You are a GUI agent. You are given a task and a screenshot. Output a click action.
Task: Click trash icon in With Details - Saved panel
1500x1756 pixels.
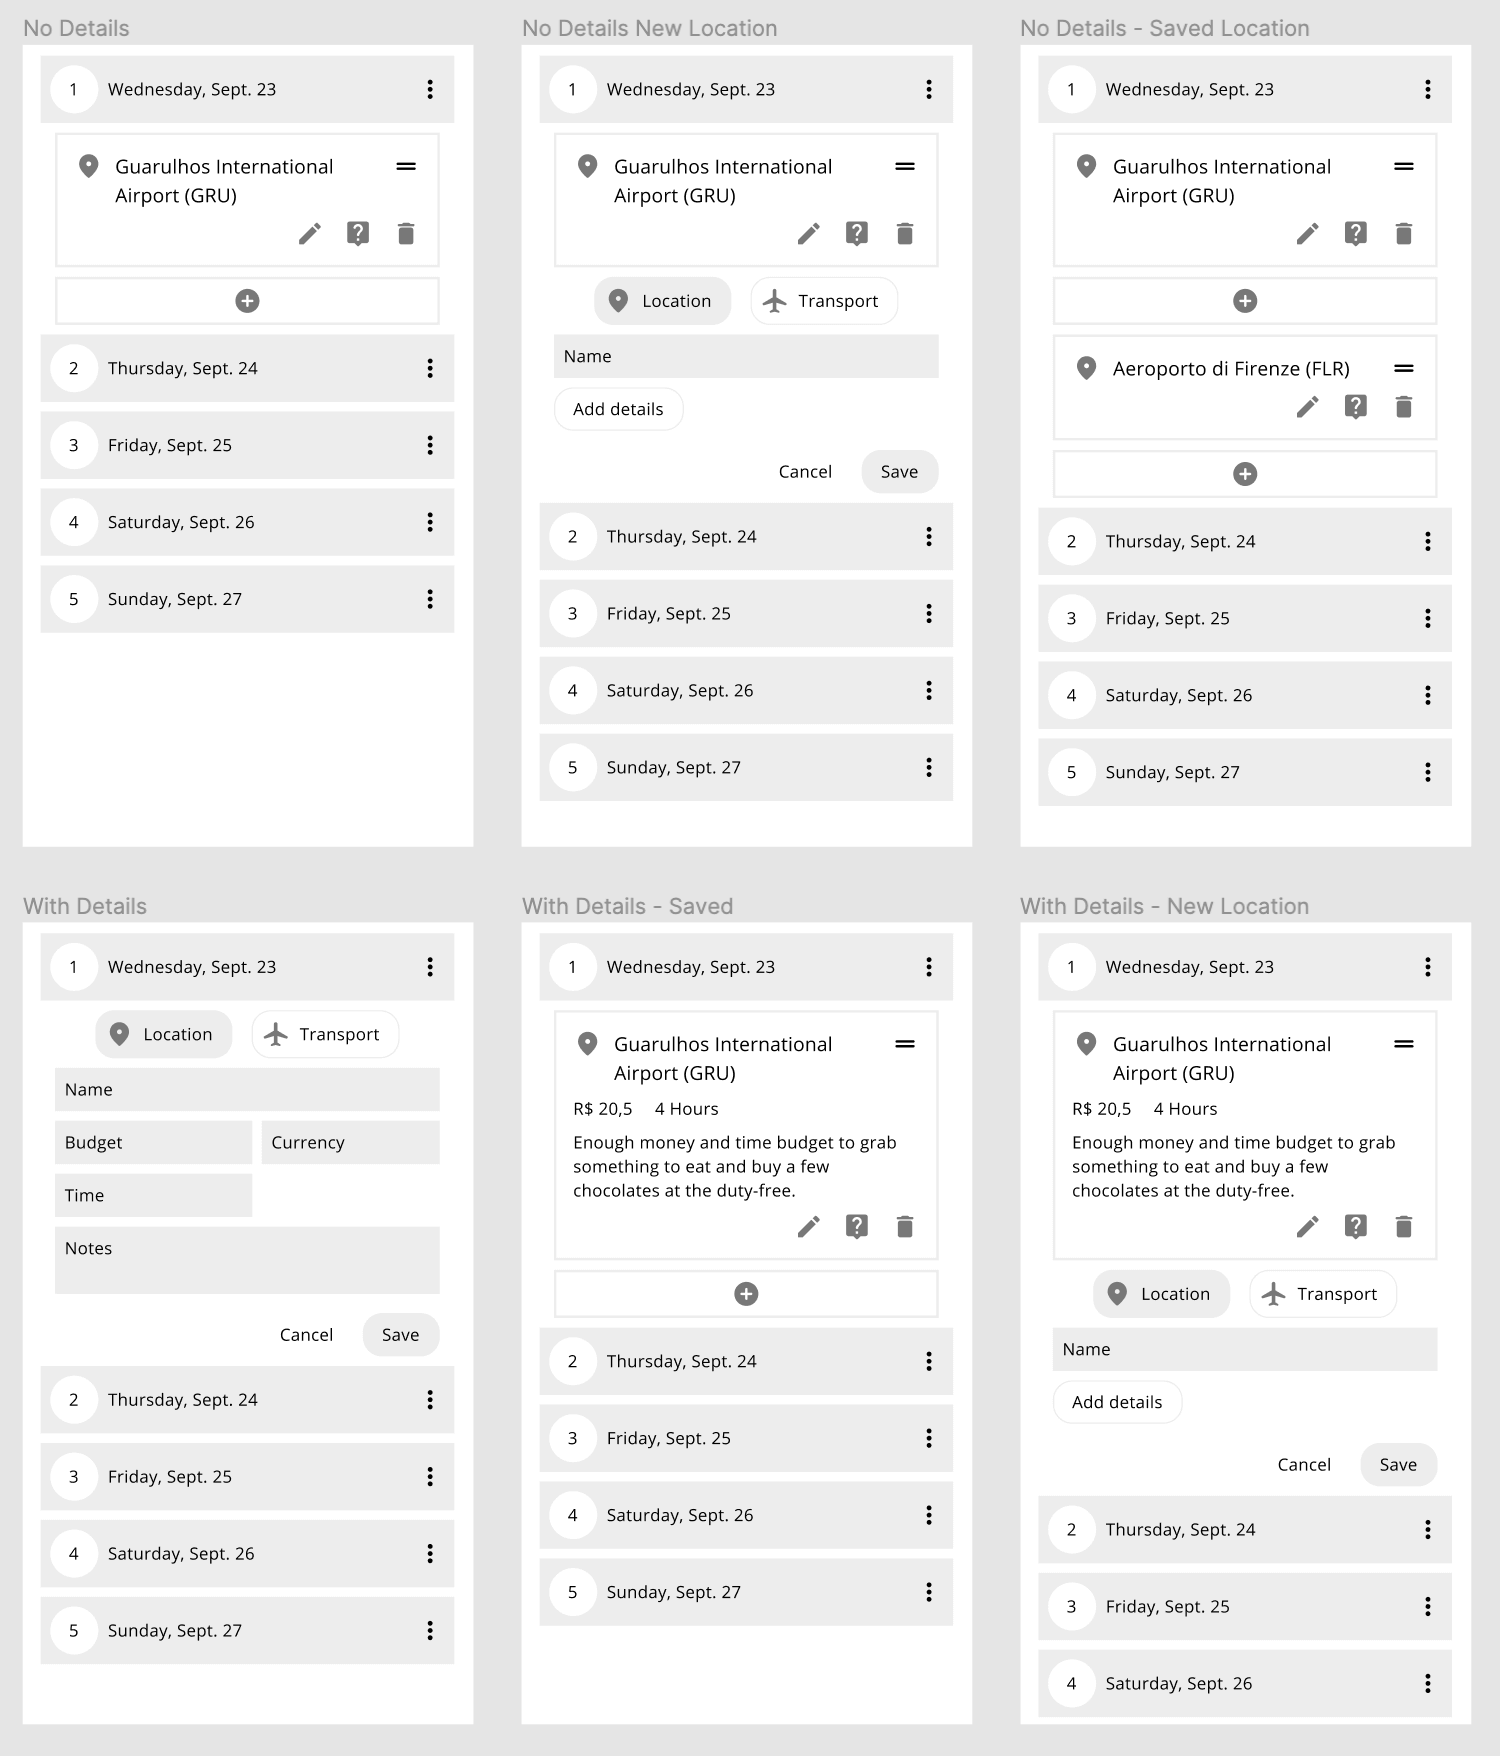point(905,1227)
